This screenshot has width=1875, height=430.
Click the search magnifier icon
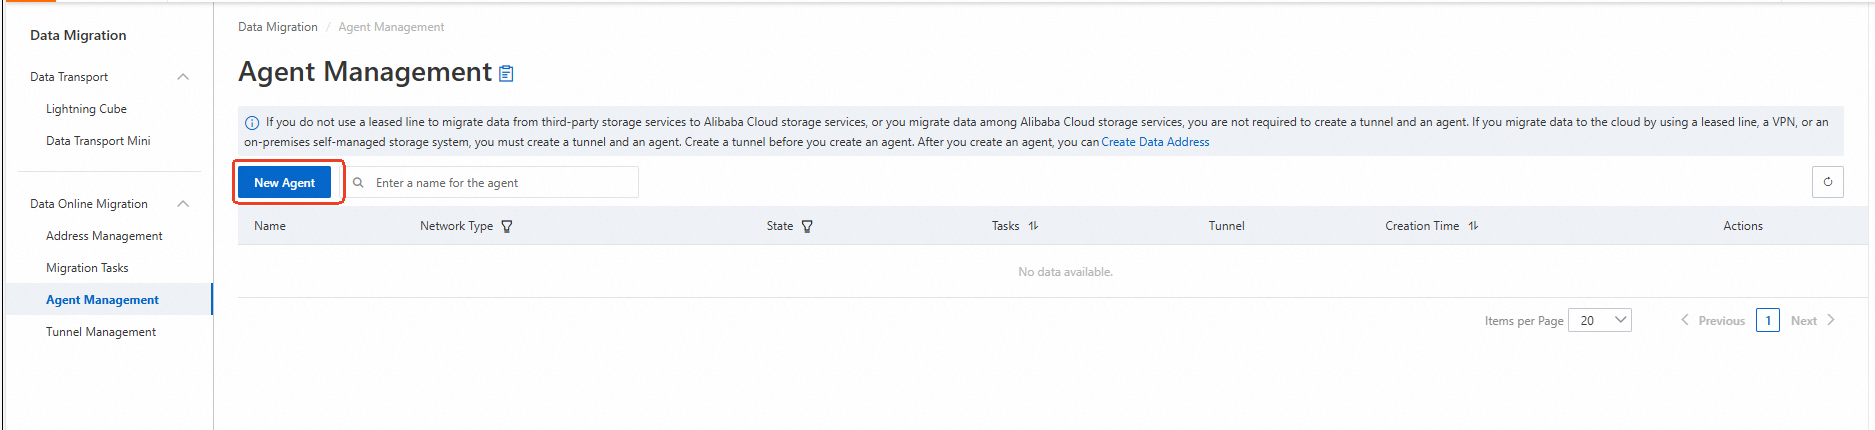358,183
